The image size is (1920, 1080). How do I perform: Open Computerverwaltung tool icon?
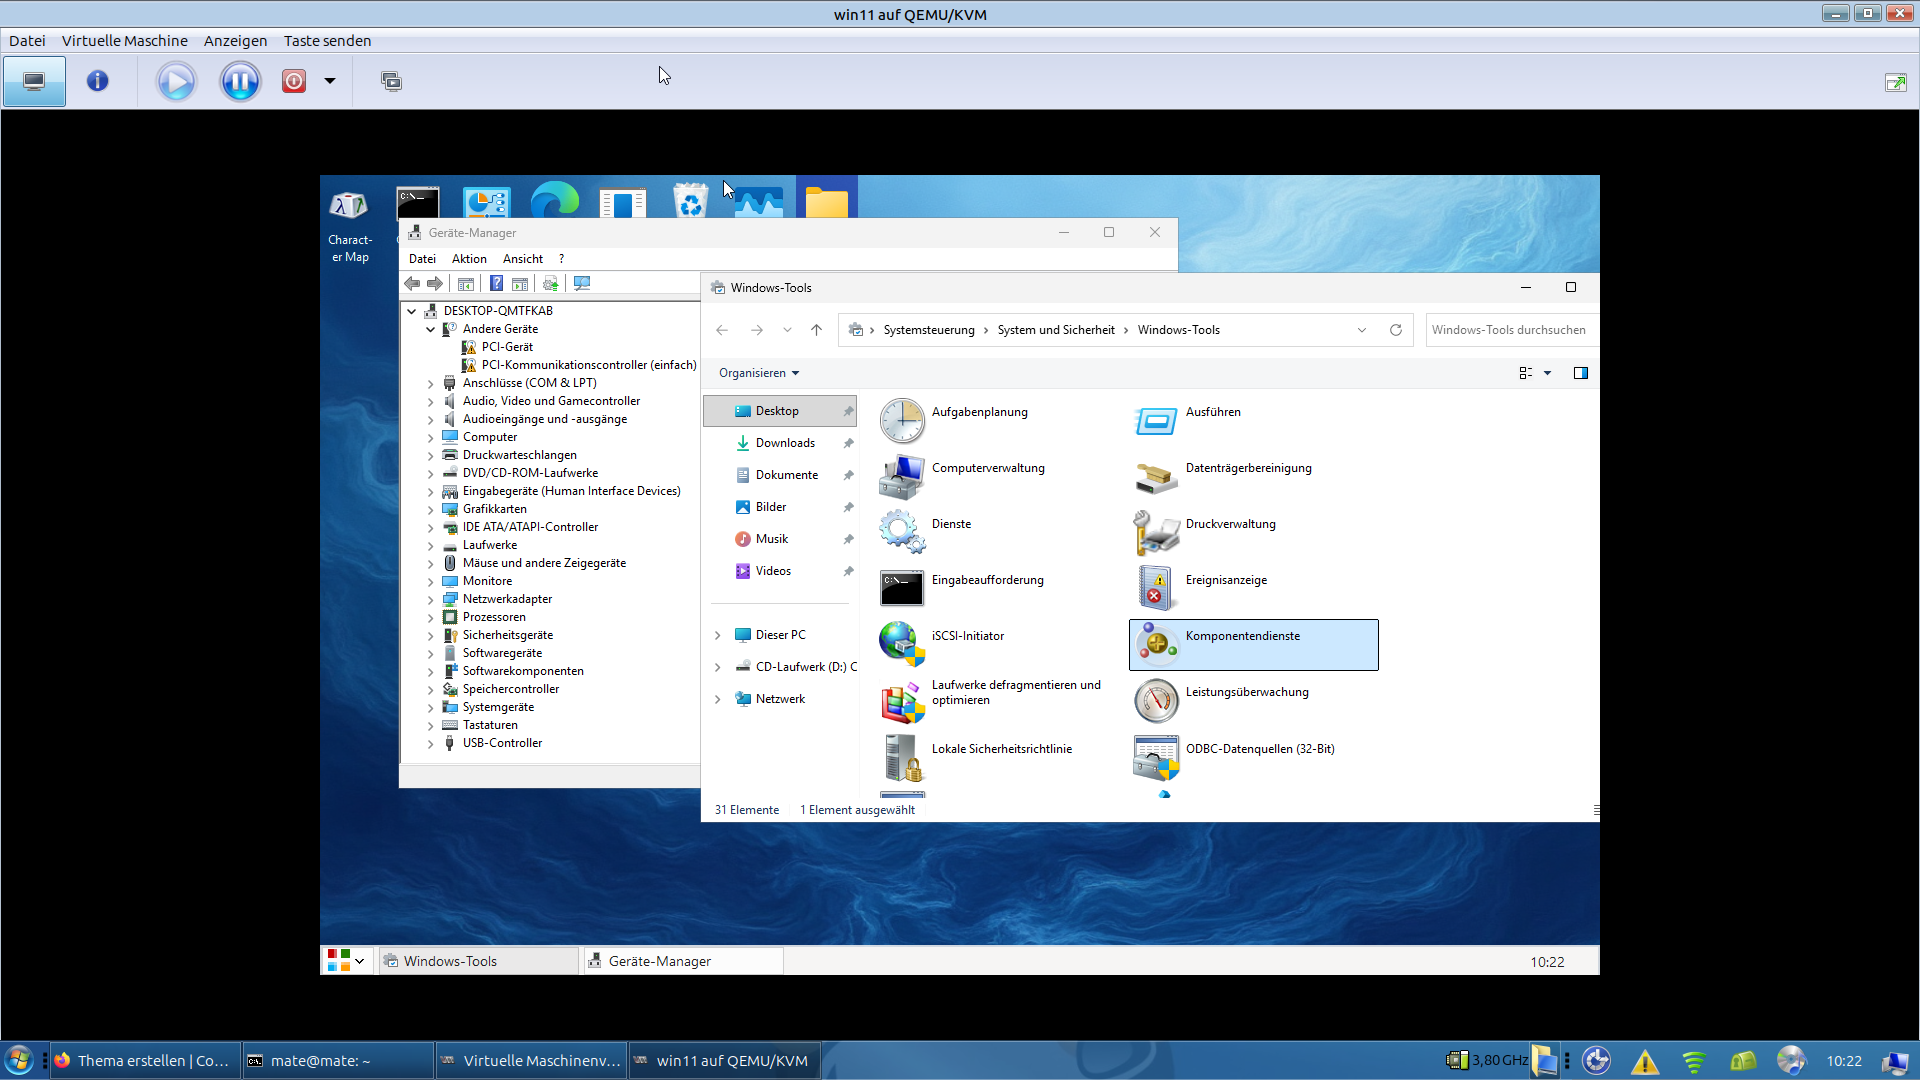pos(902,477)
